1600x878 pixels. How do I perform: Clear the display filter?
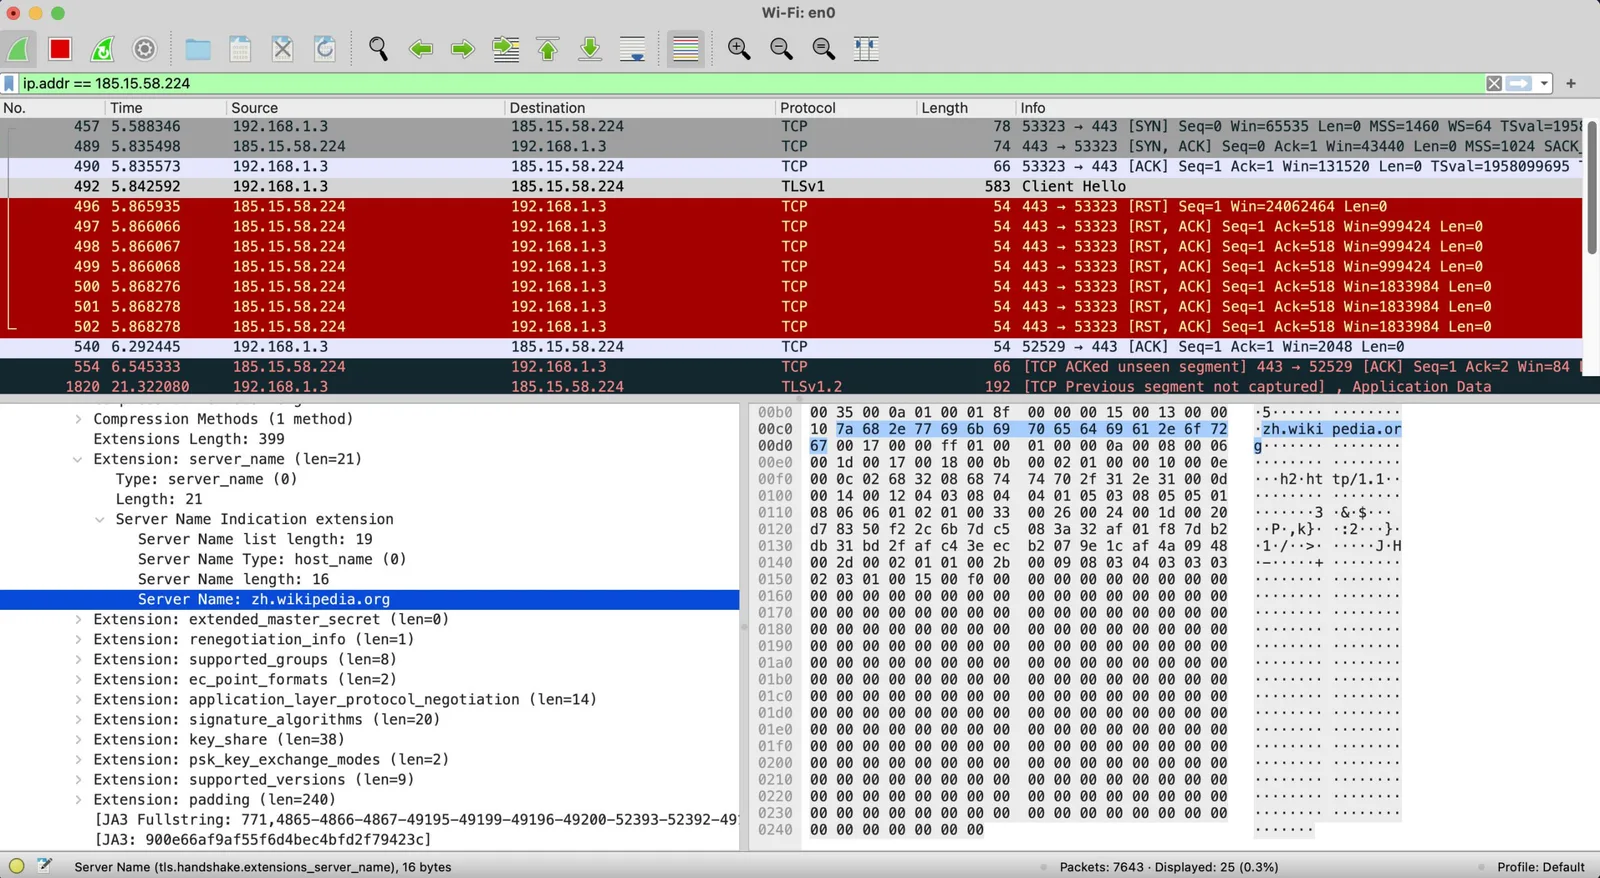(1494, 83)
